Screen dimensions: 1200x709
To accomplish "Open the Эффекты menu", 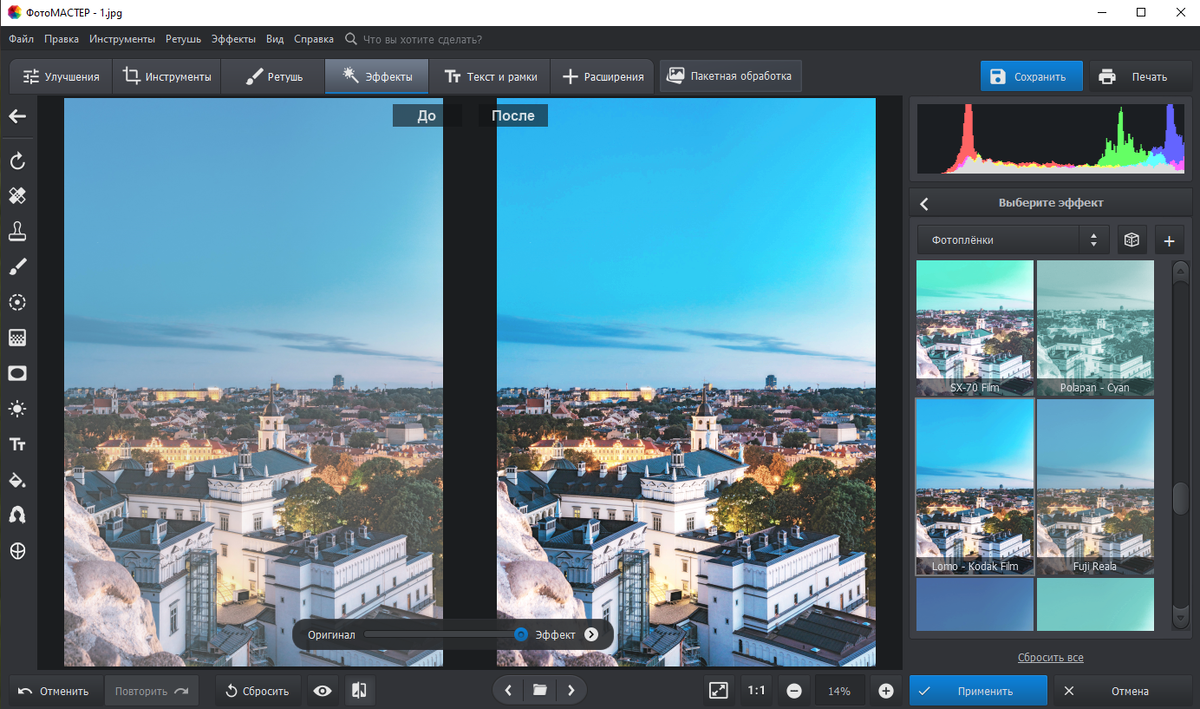I will [x=234, y=39].
